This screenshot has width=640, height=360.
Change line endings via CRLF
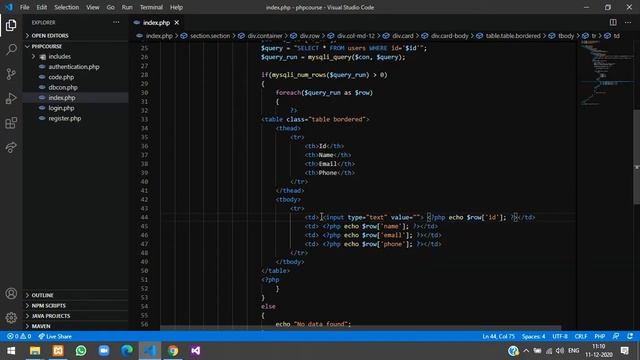[581, 336]
